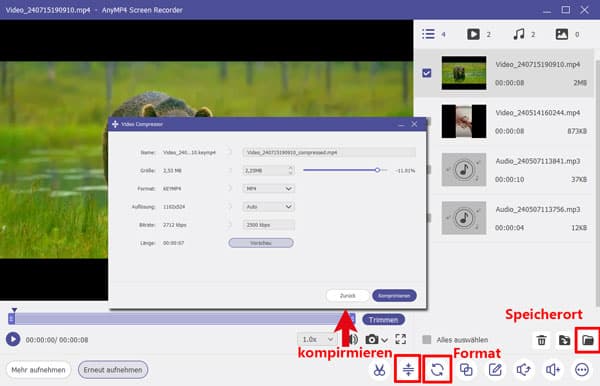Open the video compressor tool
This screenshot has width=600, height=386.
[x=408, y=370]
